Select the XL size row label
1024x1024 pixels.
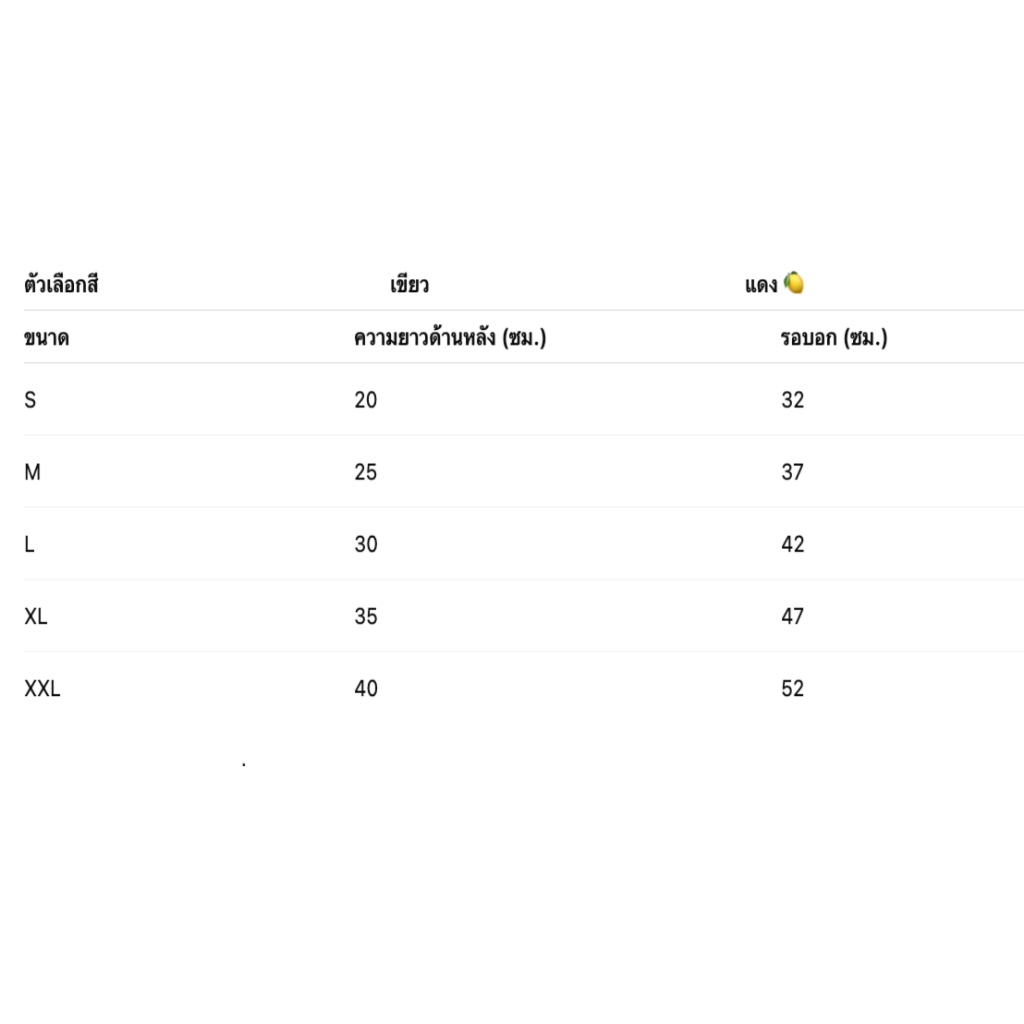[x=36, y=616]
